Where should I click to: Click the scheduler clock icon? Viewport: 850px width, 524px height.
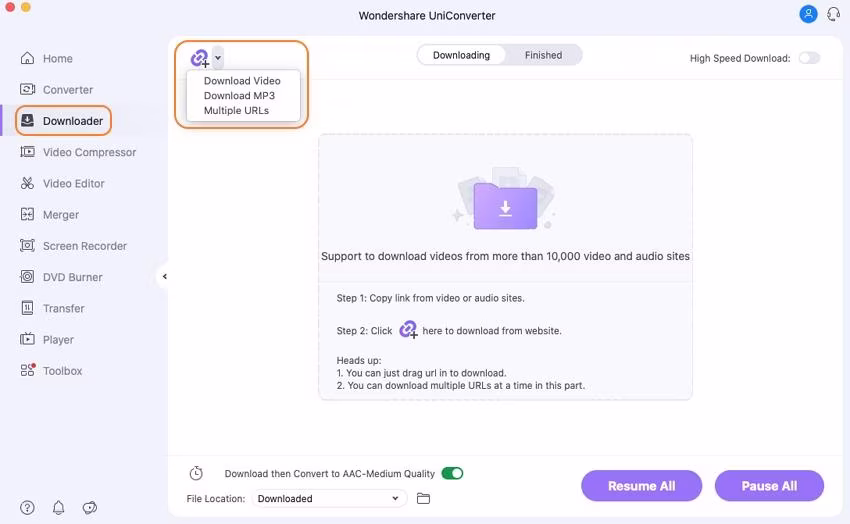pos(196,473)
